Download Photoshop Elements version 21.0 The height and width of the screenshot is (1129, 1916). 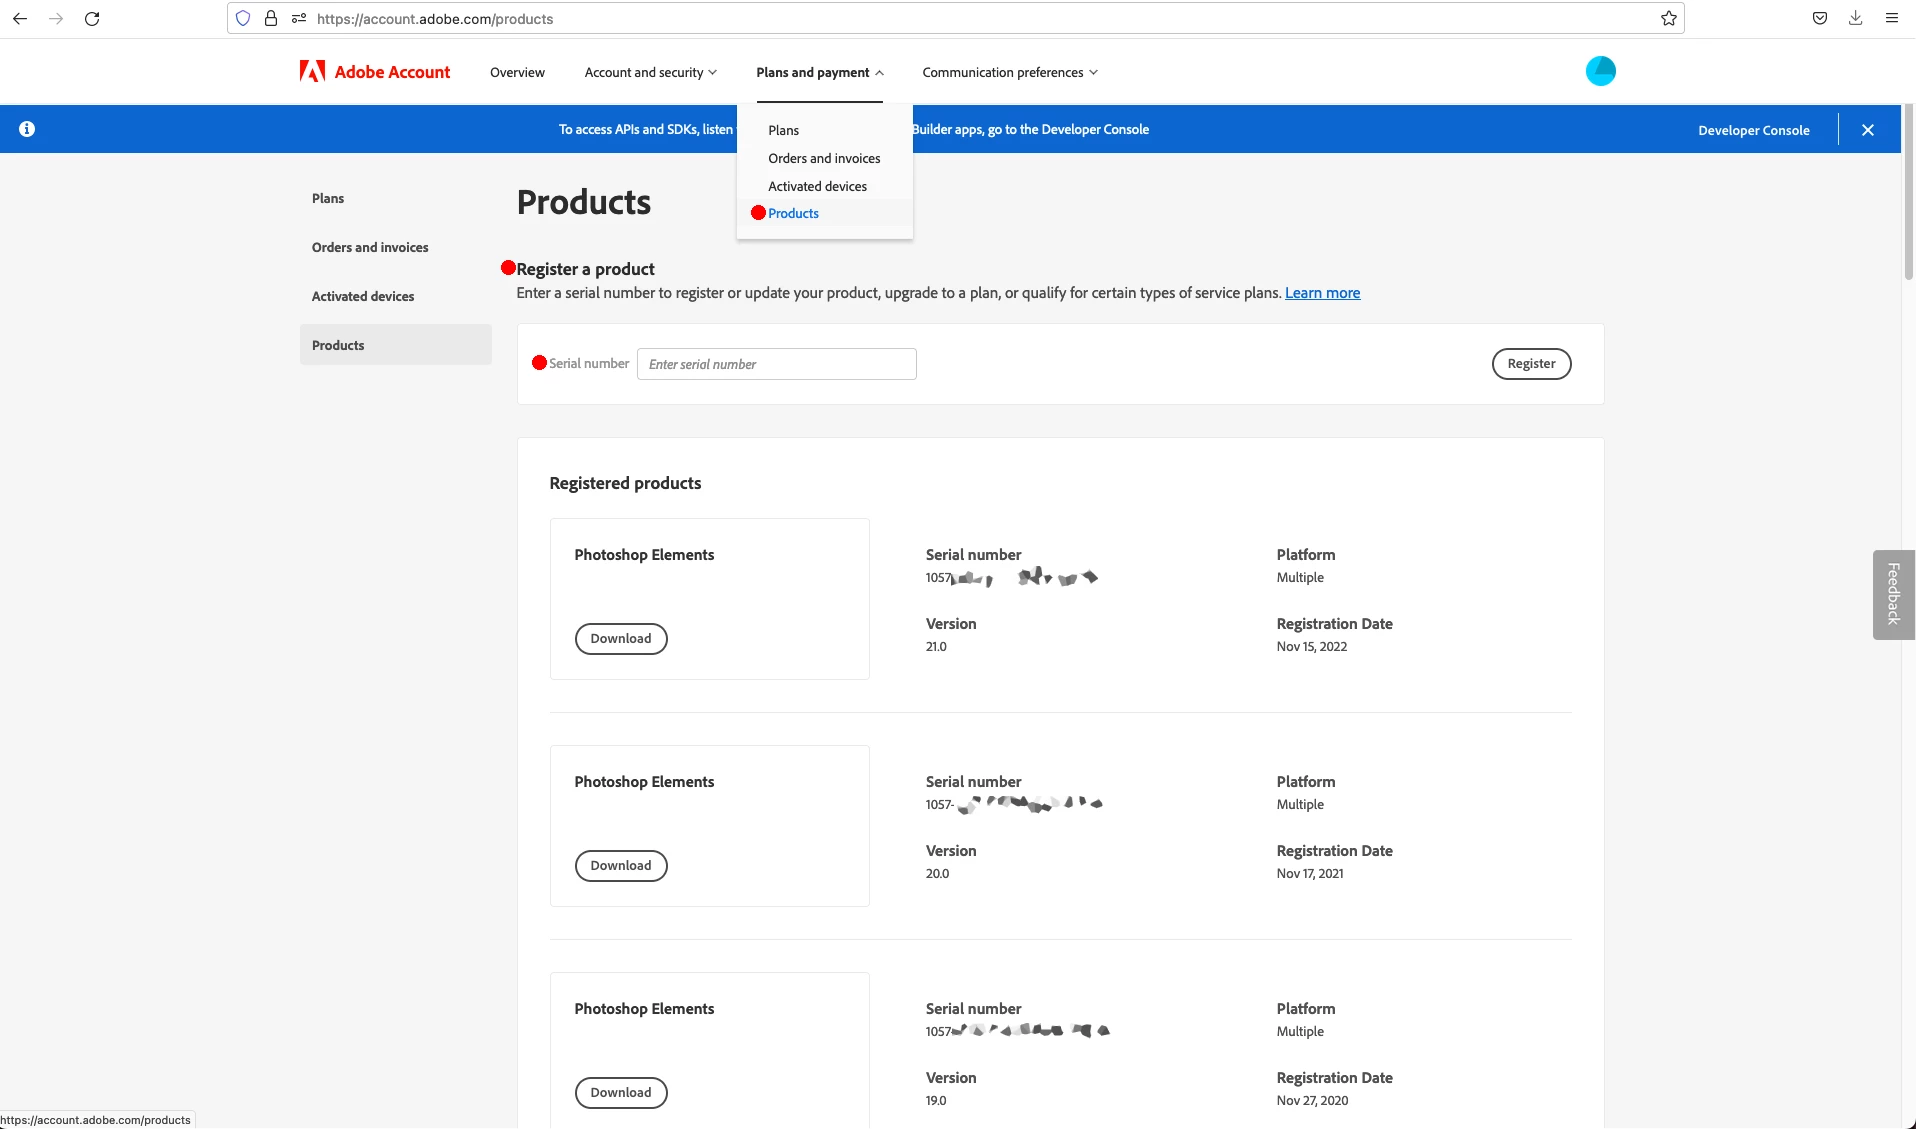point(621,639)
